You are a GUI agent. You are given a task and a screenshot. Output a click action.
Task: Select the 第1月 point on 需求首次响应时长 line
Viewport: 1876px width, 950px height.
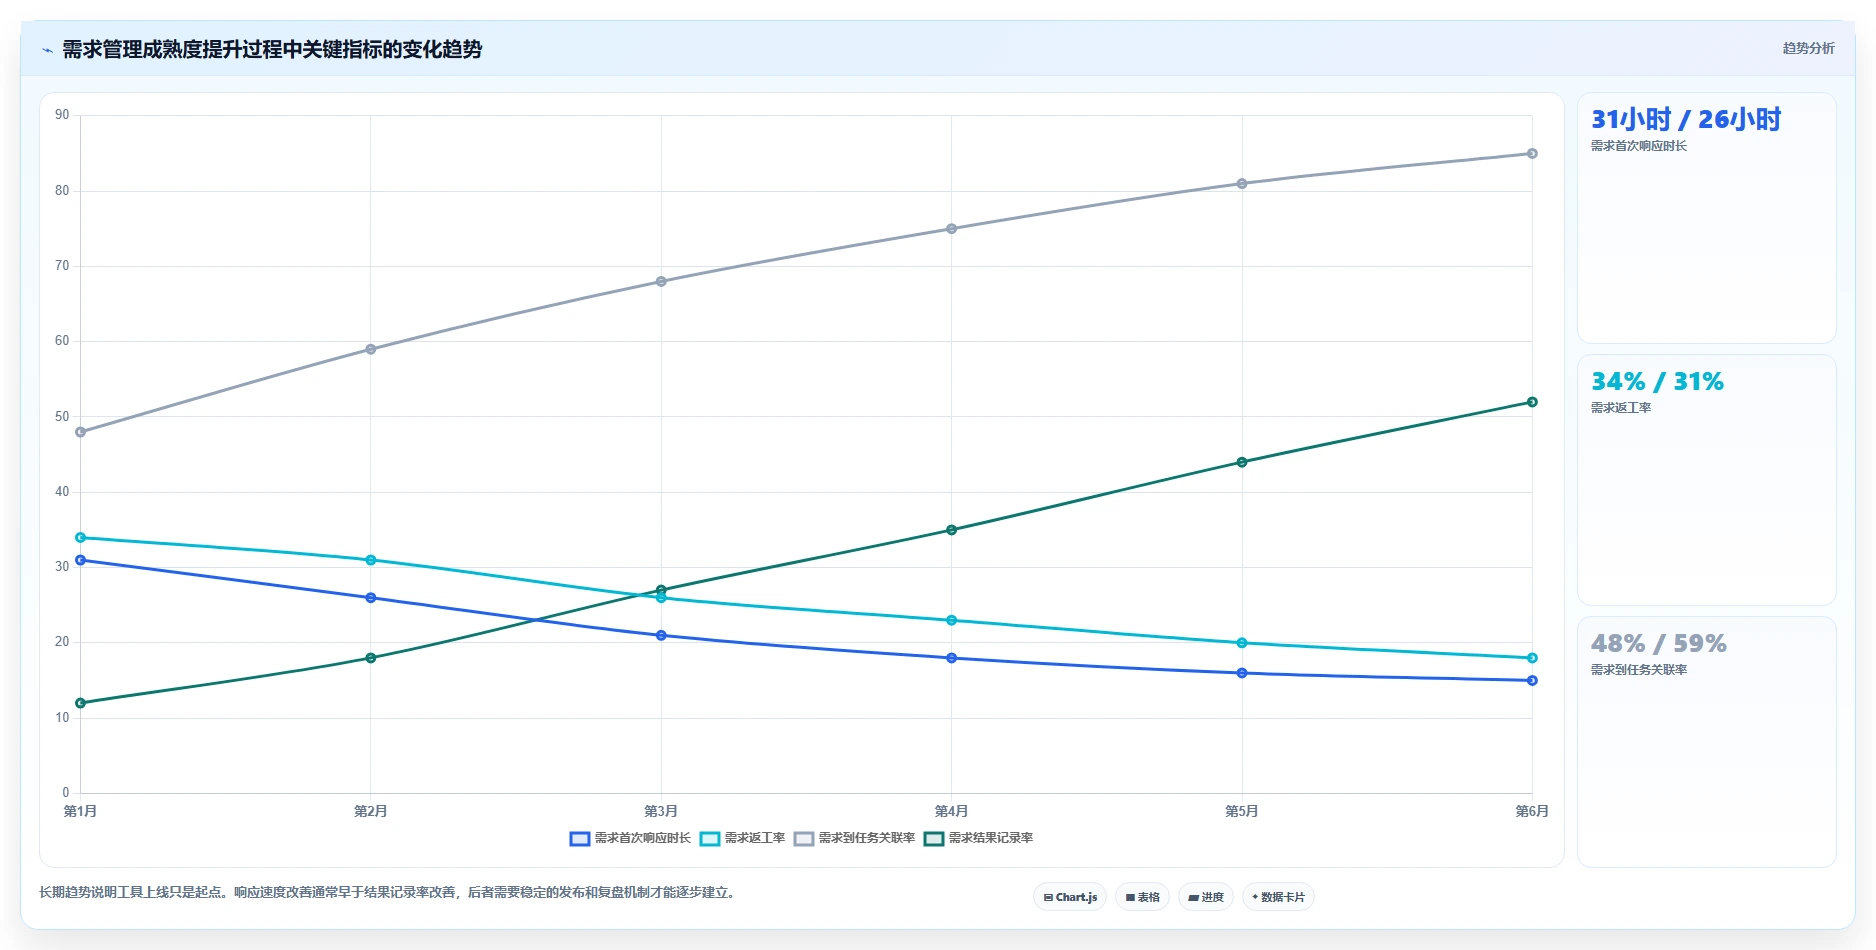pyautogui.click(x=80, y=560)
